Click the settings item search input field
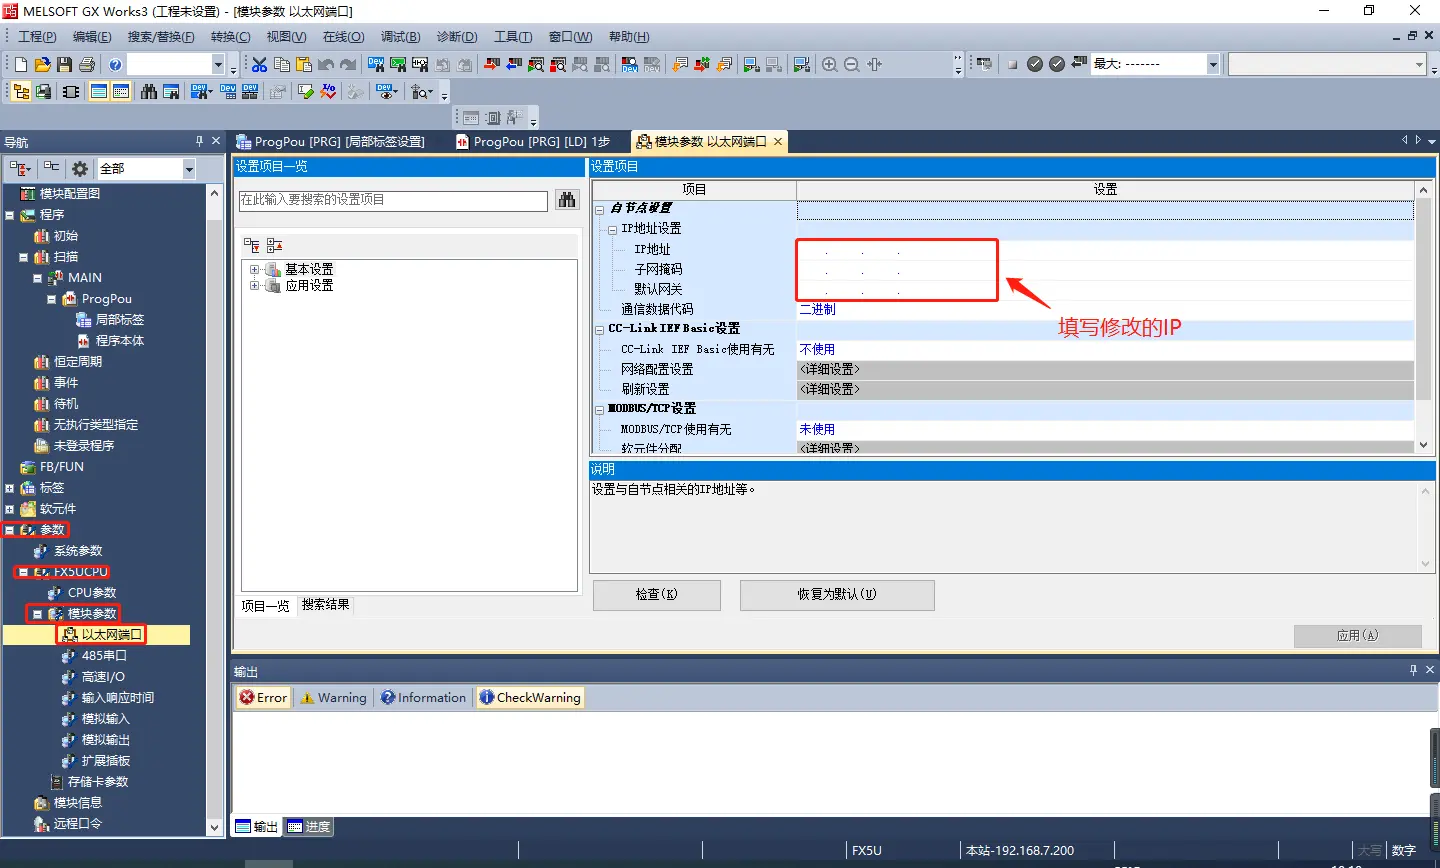This screenshot has height=868, width=1440. click(x=393, y=200)
